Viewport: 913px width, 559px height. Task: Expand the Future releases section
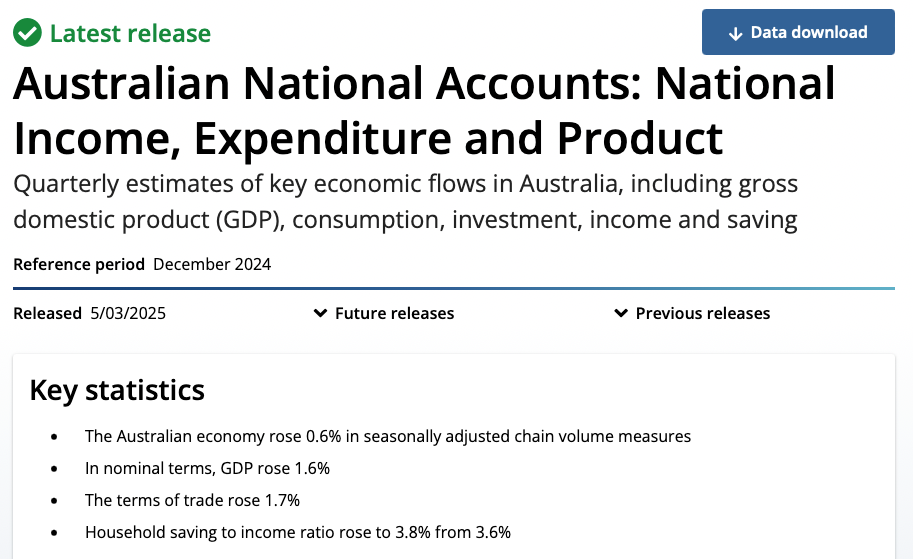pyautogui.click(x=384, y=313)
